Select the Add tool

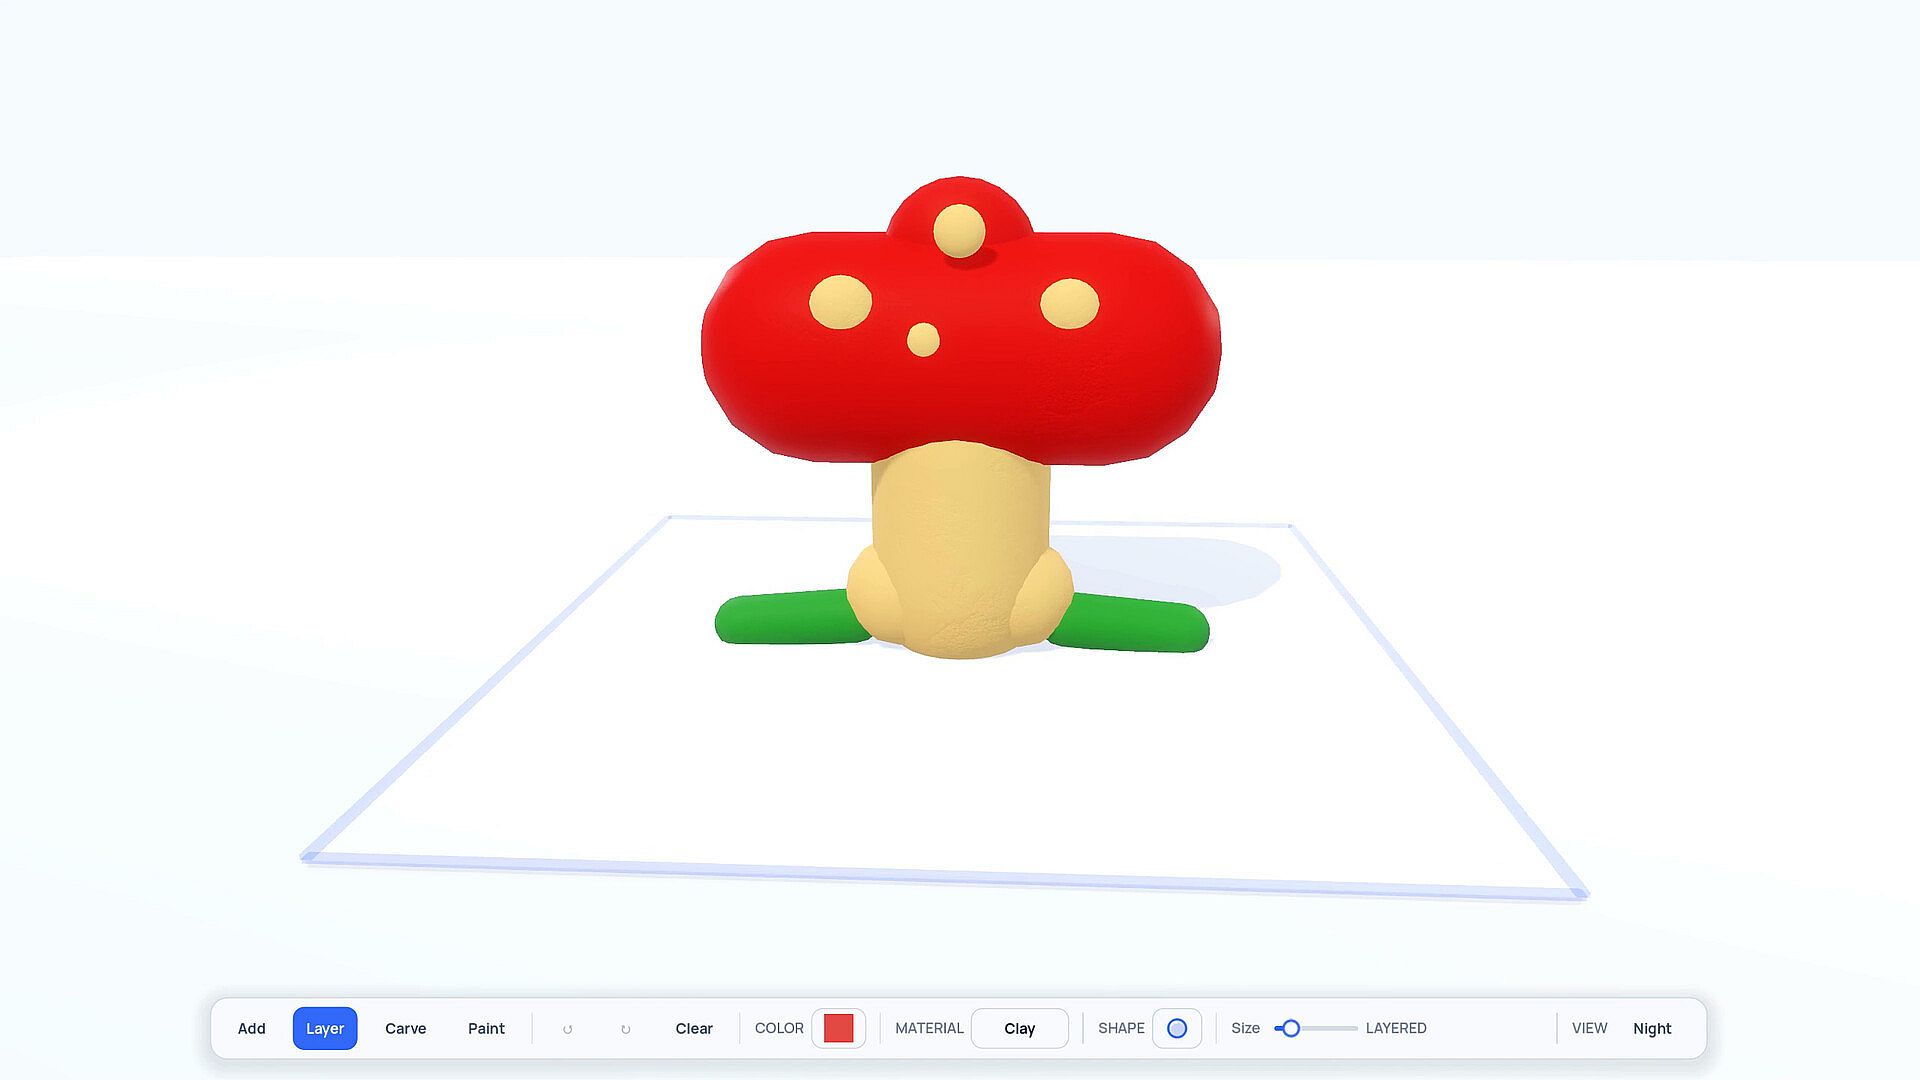[251, 1028]
